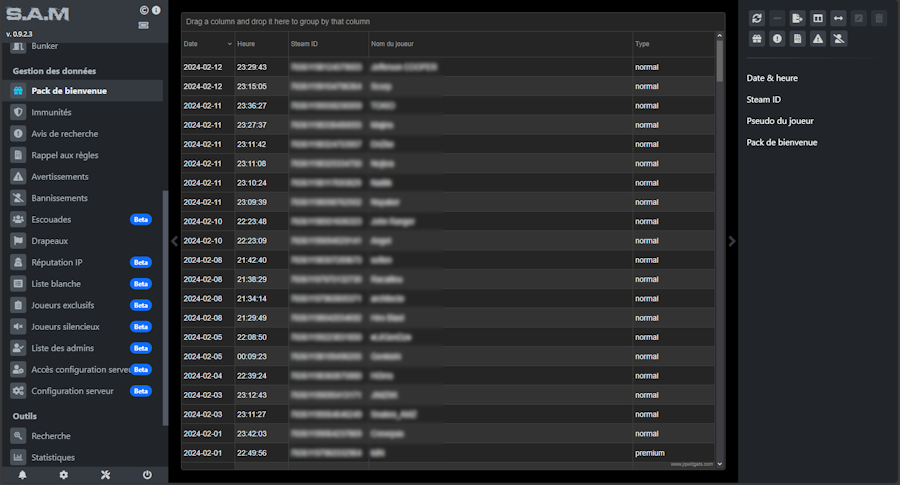Click the crossed-out user icon
The width and height of the screenshot is (900, 485).
click(x=838, y=39)
